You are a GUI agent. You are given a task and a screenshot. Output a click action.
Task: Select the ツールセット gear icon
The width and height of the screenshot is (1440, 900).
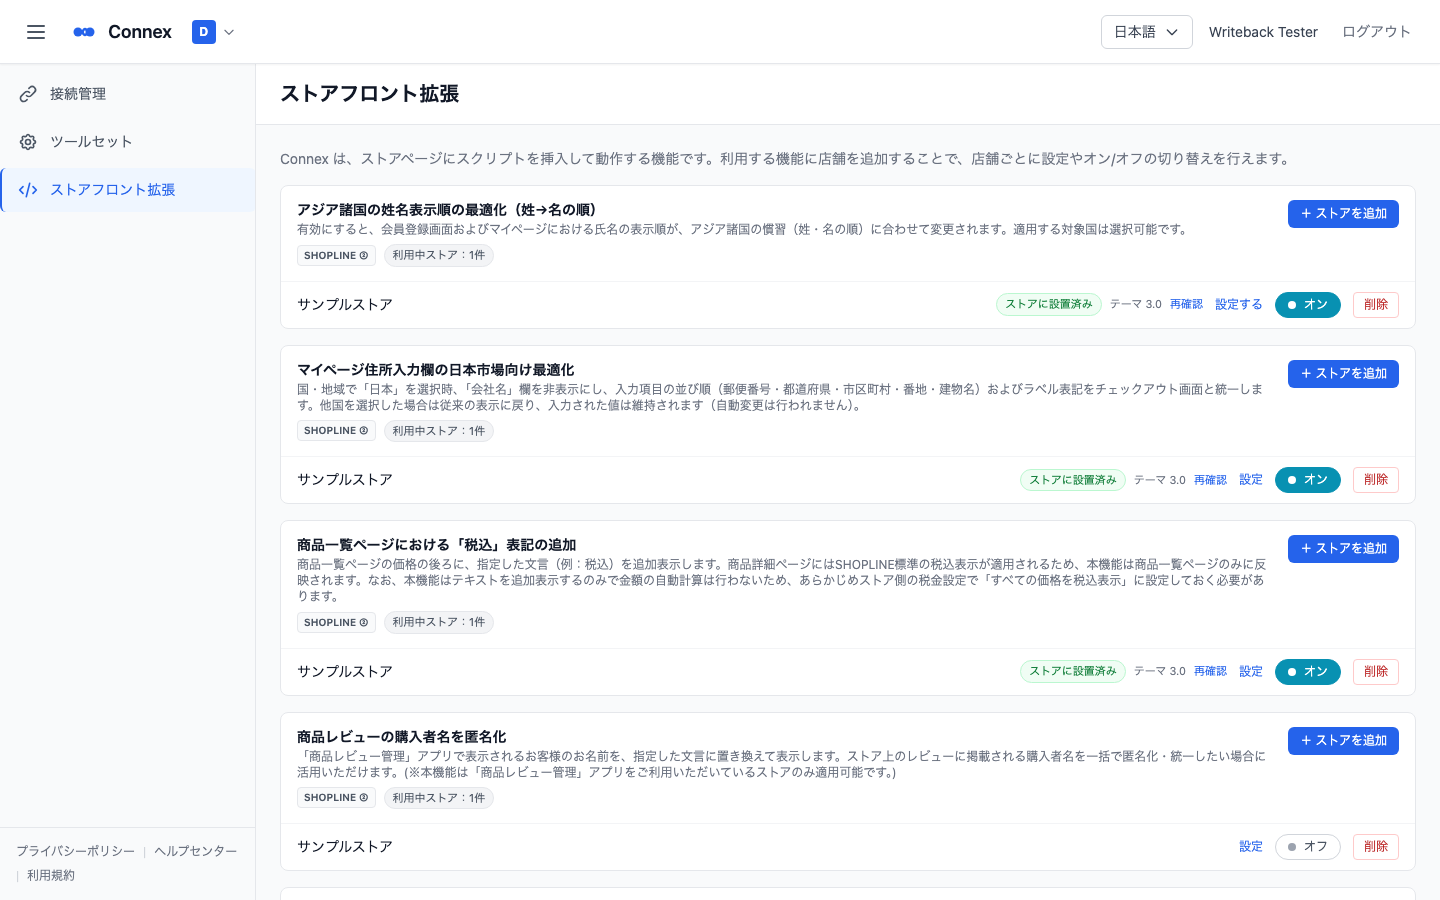[x=28, y=142]
